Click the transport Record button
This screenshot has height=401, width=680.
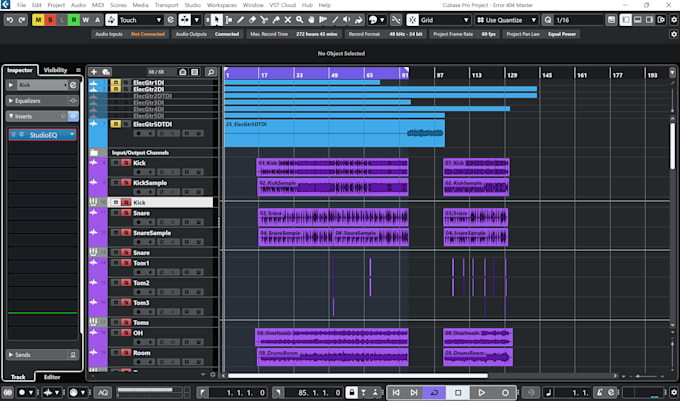click(x=505, y=393)
